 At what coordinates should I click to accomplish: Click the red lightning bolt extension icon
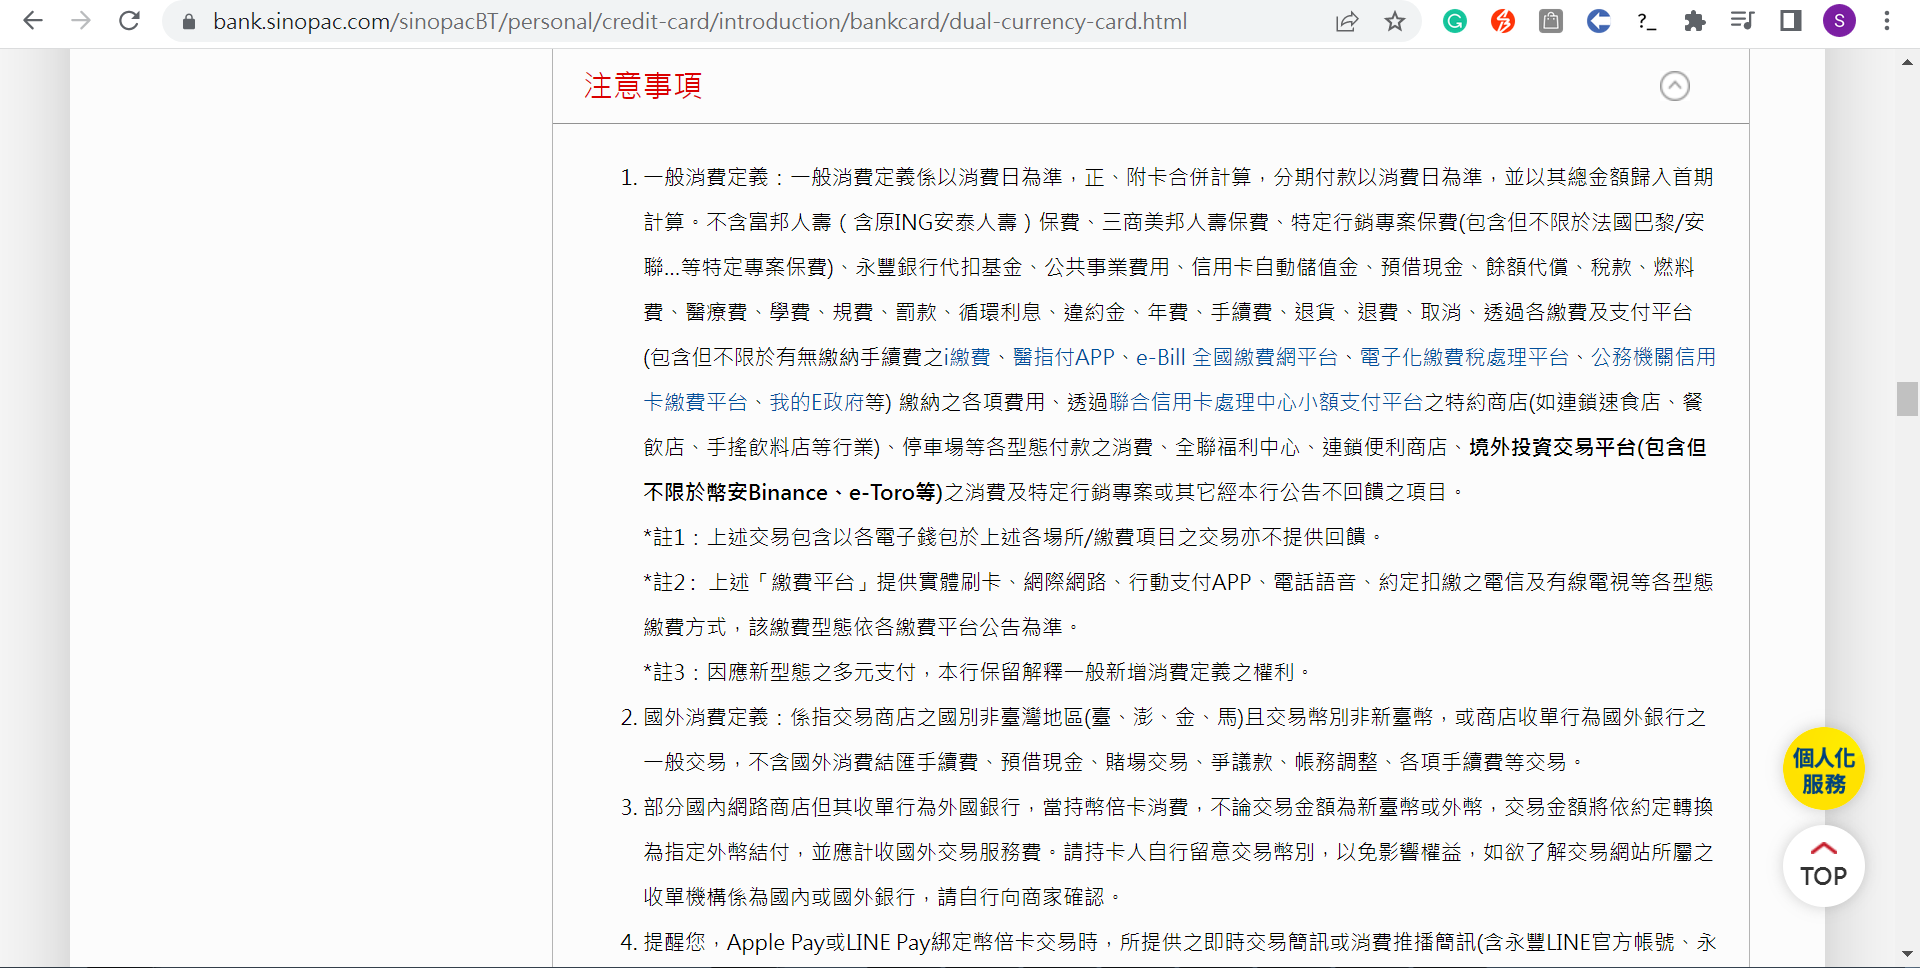[1503, 21]
